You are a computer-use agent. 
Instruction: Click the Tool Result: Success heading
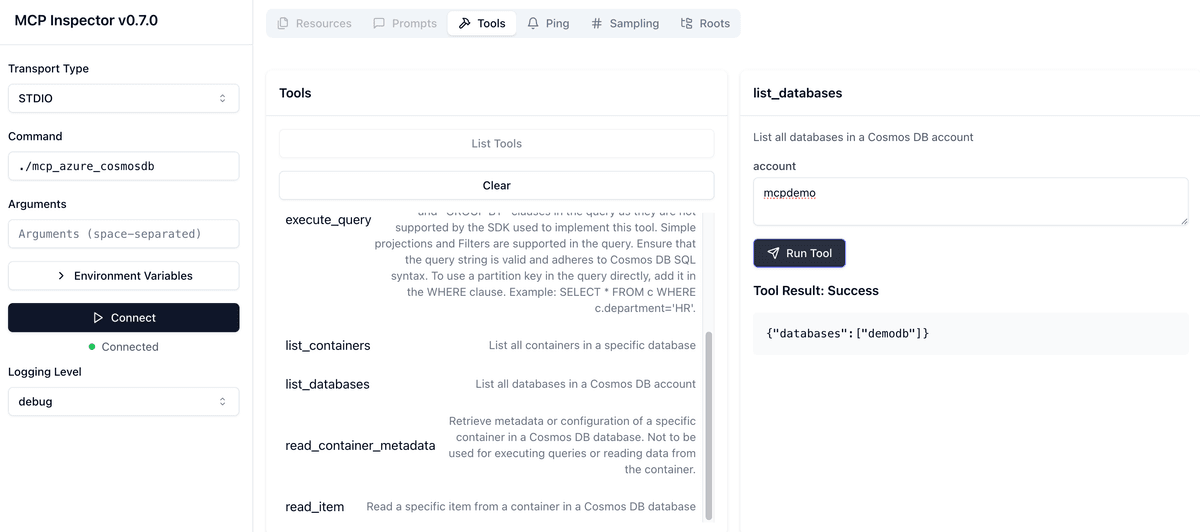pos(816,291)
